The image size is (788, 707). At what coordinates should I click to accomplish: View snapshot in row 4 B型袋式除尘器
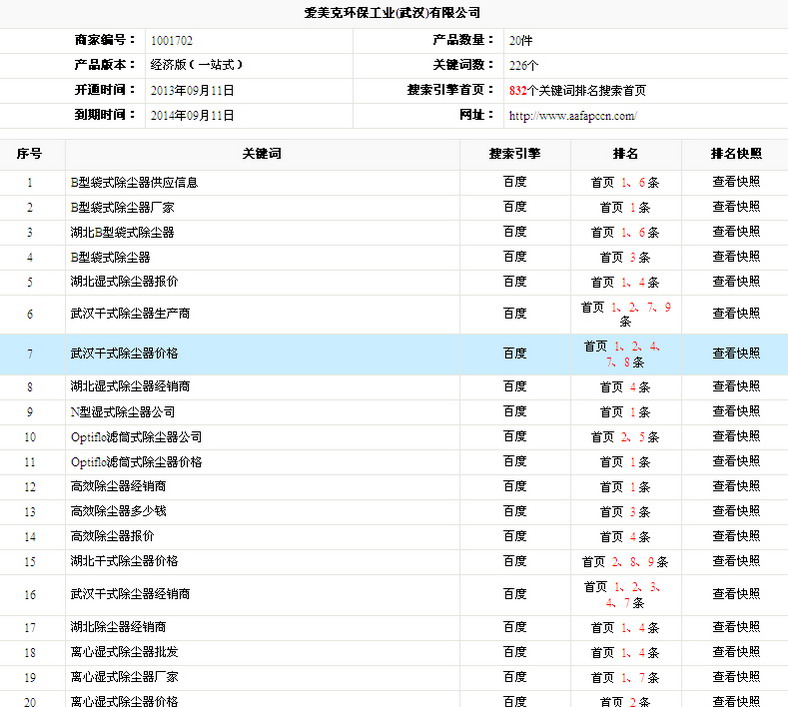click(736, 257)
